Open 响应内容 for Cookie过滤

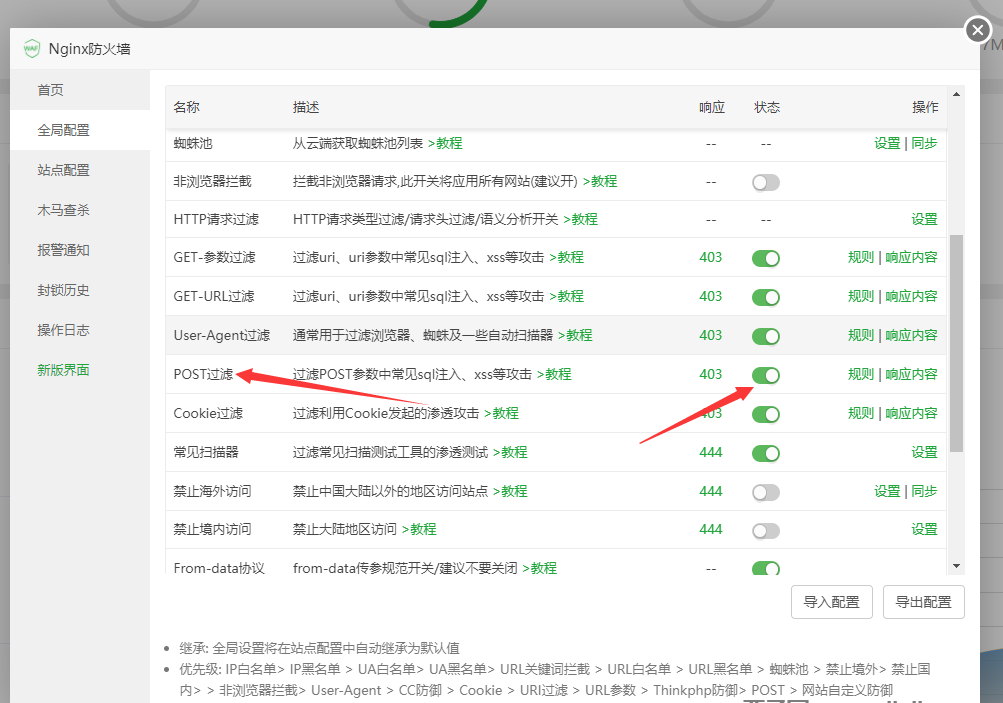[911, 413]
